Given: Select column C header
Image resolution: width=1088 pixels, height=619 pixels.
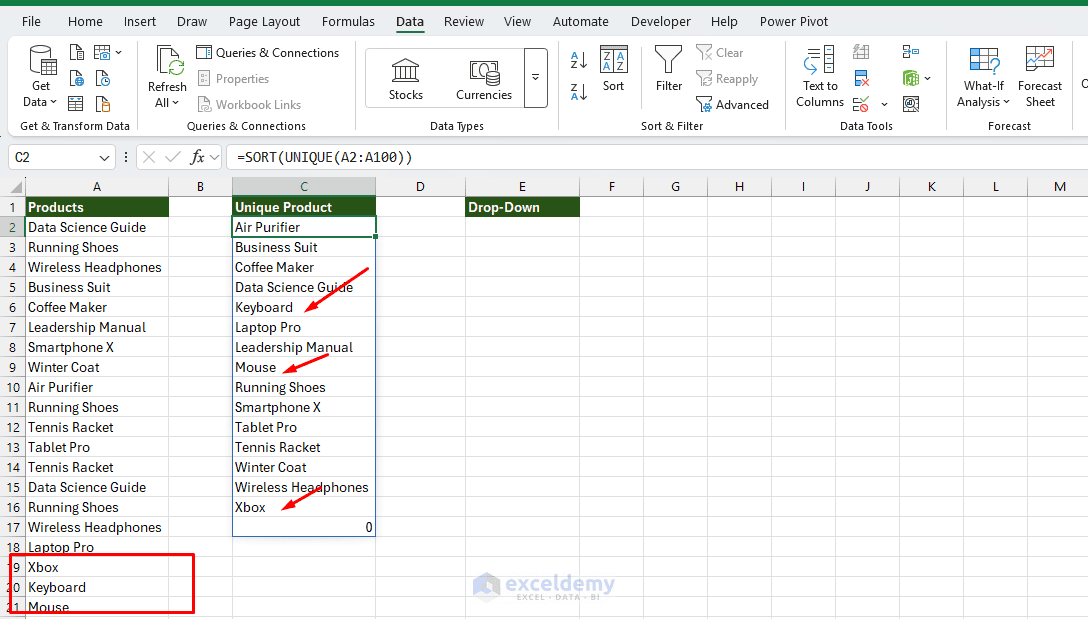Looking at the screenshot, I should click(304, 187).
